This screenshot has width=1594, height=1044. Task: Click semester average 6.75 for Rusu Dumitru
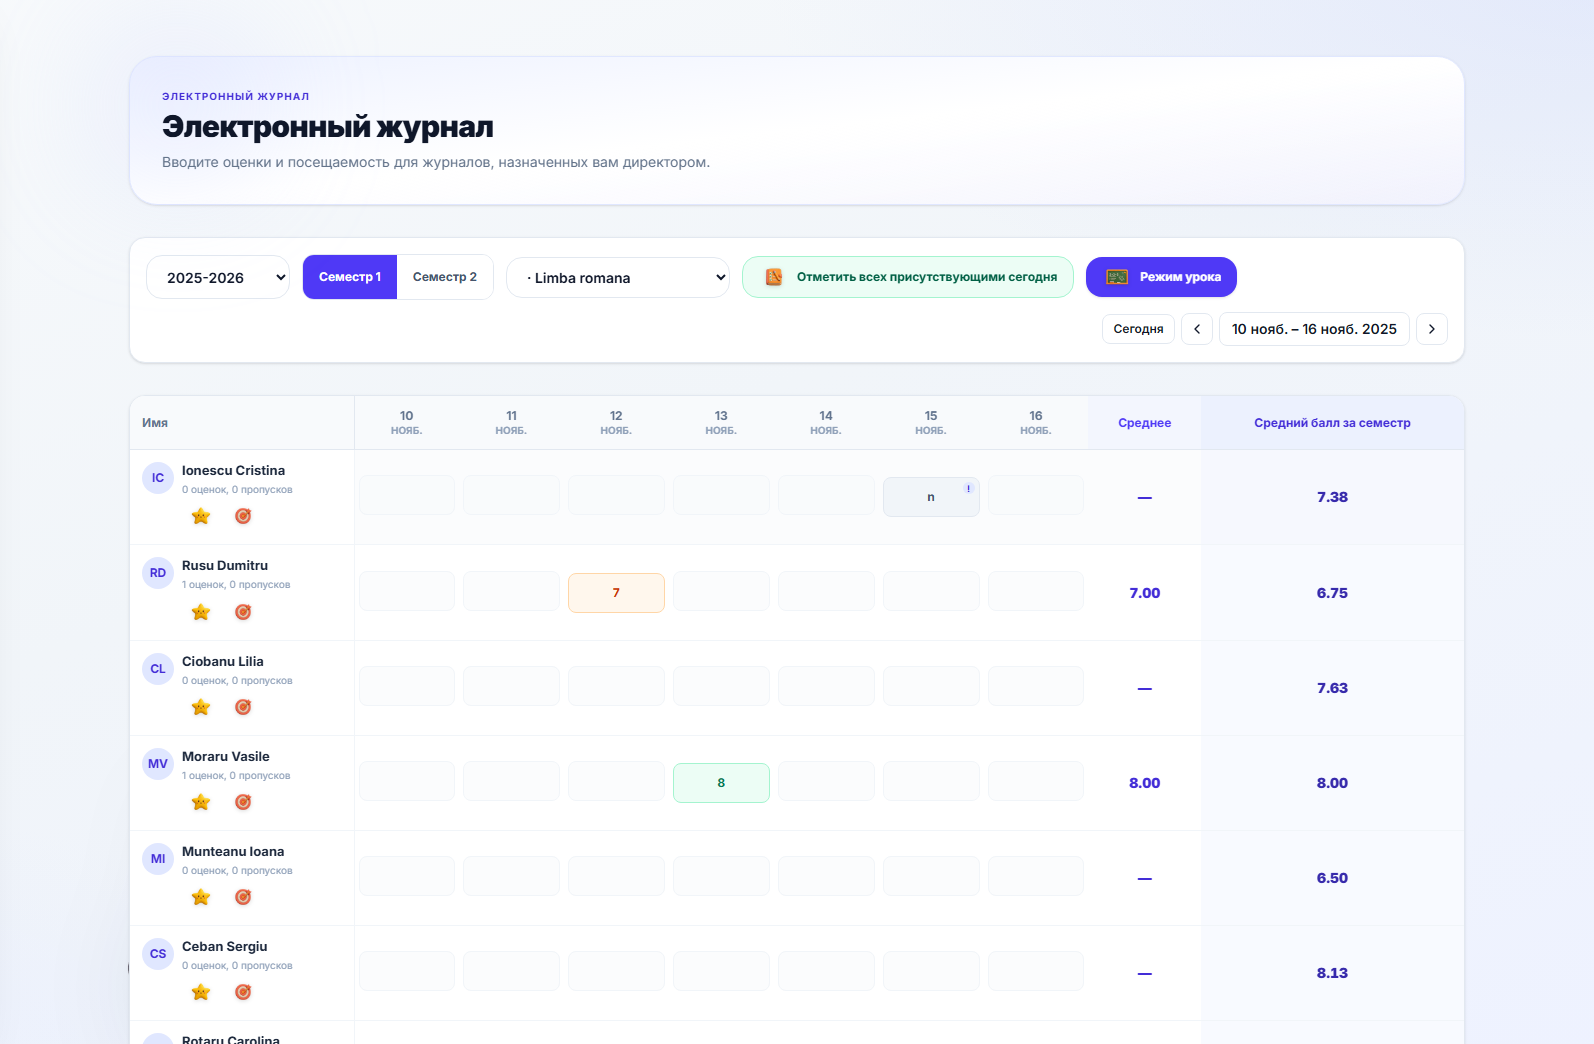(1332, 593)
